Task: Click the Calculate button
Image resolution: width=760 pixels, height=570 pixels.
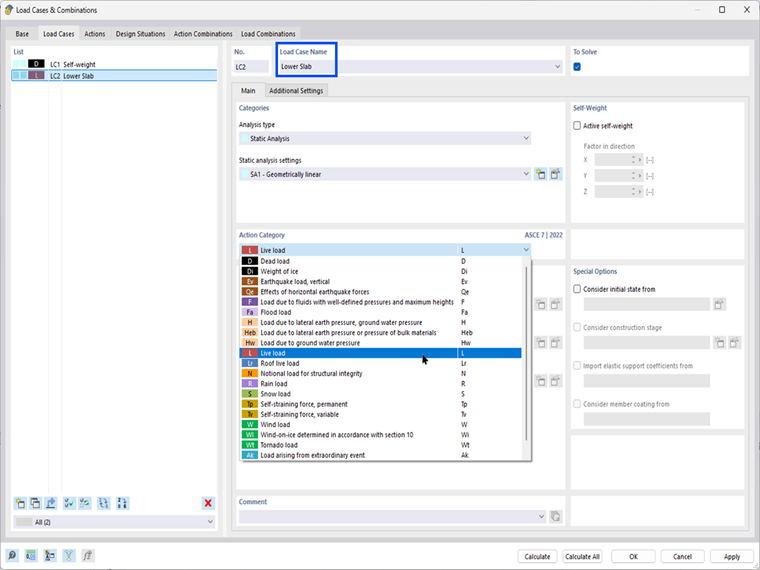Action: (537, 556)
